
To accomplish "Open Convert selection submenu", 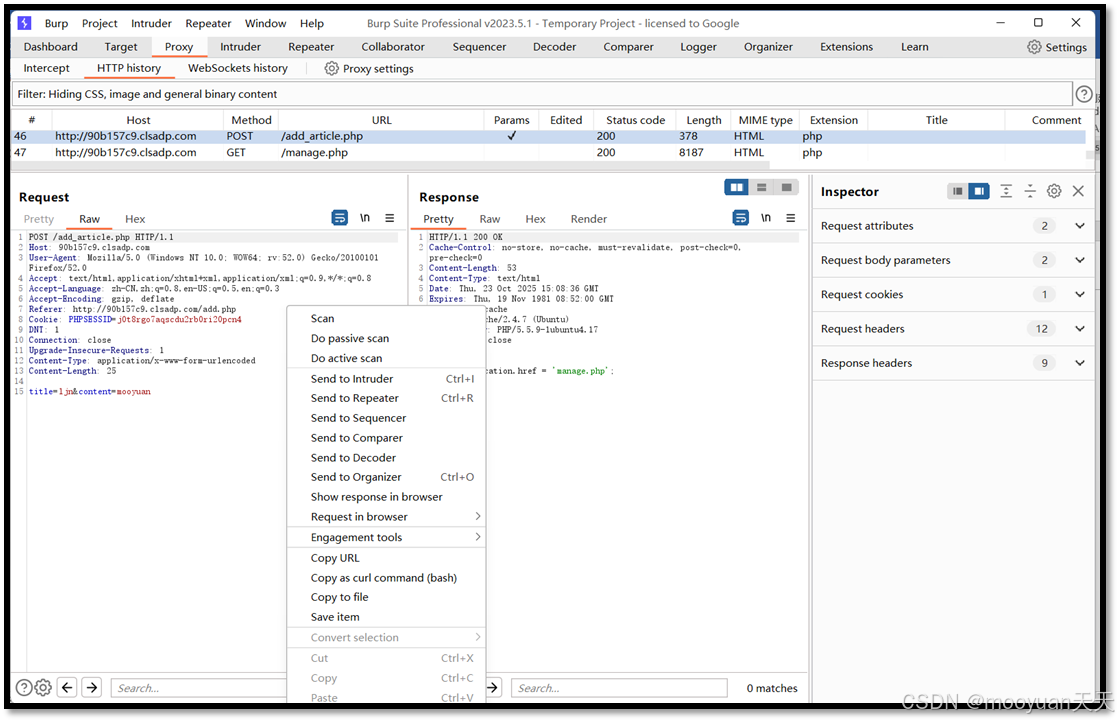I will pos(386,637).
